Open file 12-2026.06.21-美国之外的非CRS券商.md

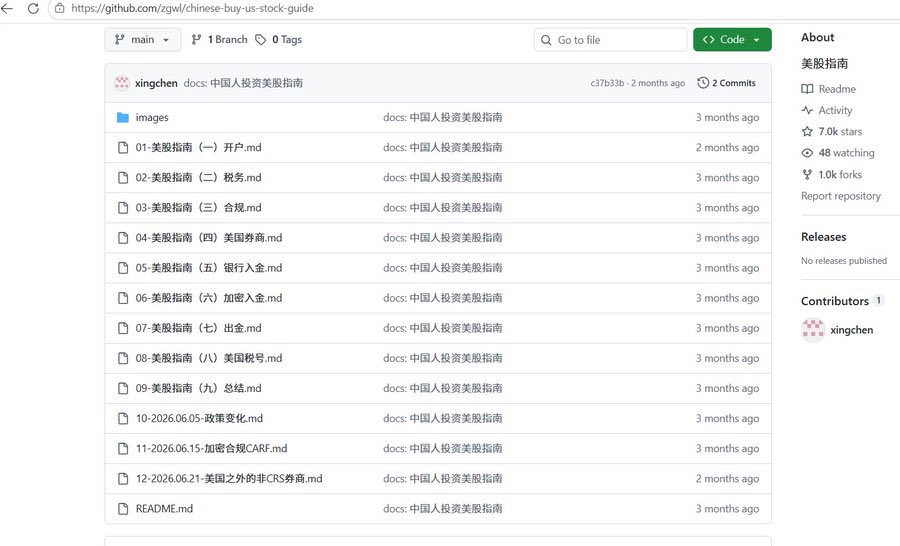(229, 479)
